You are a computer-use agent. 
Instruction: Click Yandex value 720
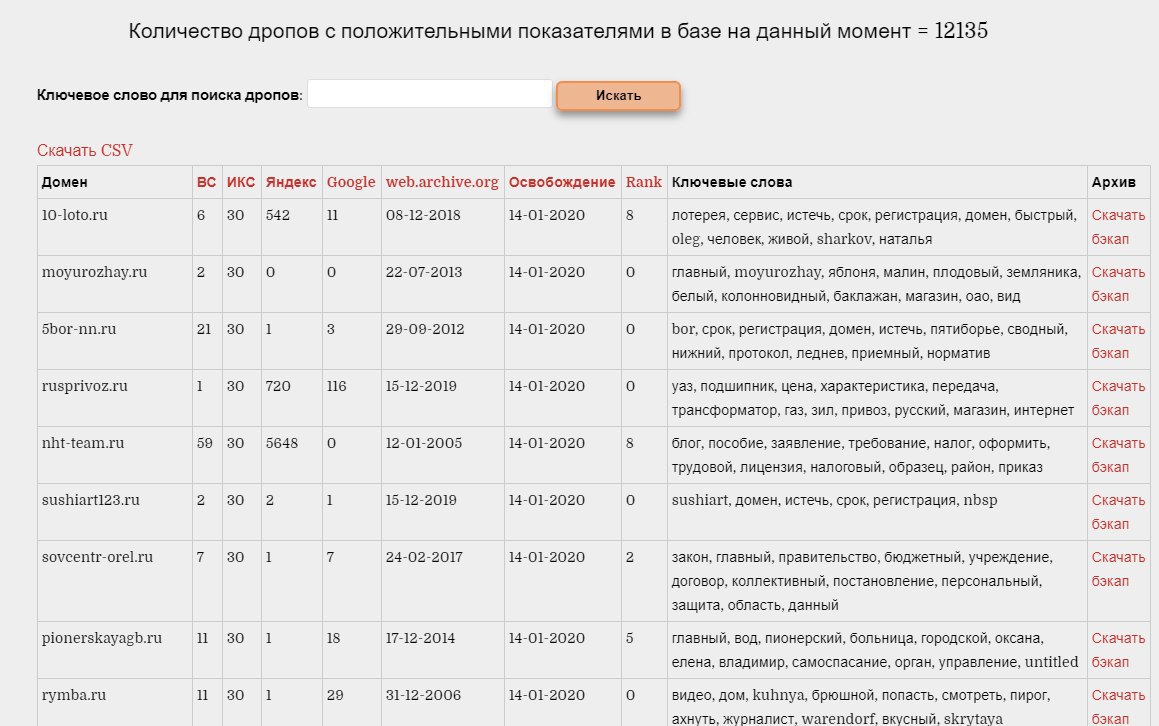pyautogui.click(x=278, y=386)
